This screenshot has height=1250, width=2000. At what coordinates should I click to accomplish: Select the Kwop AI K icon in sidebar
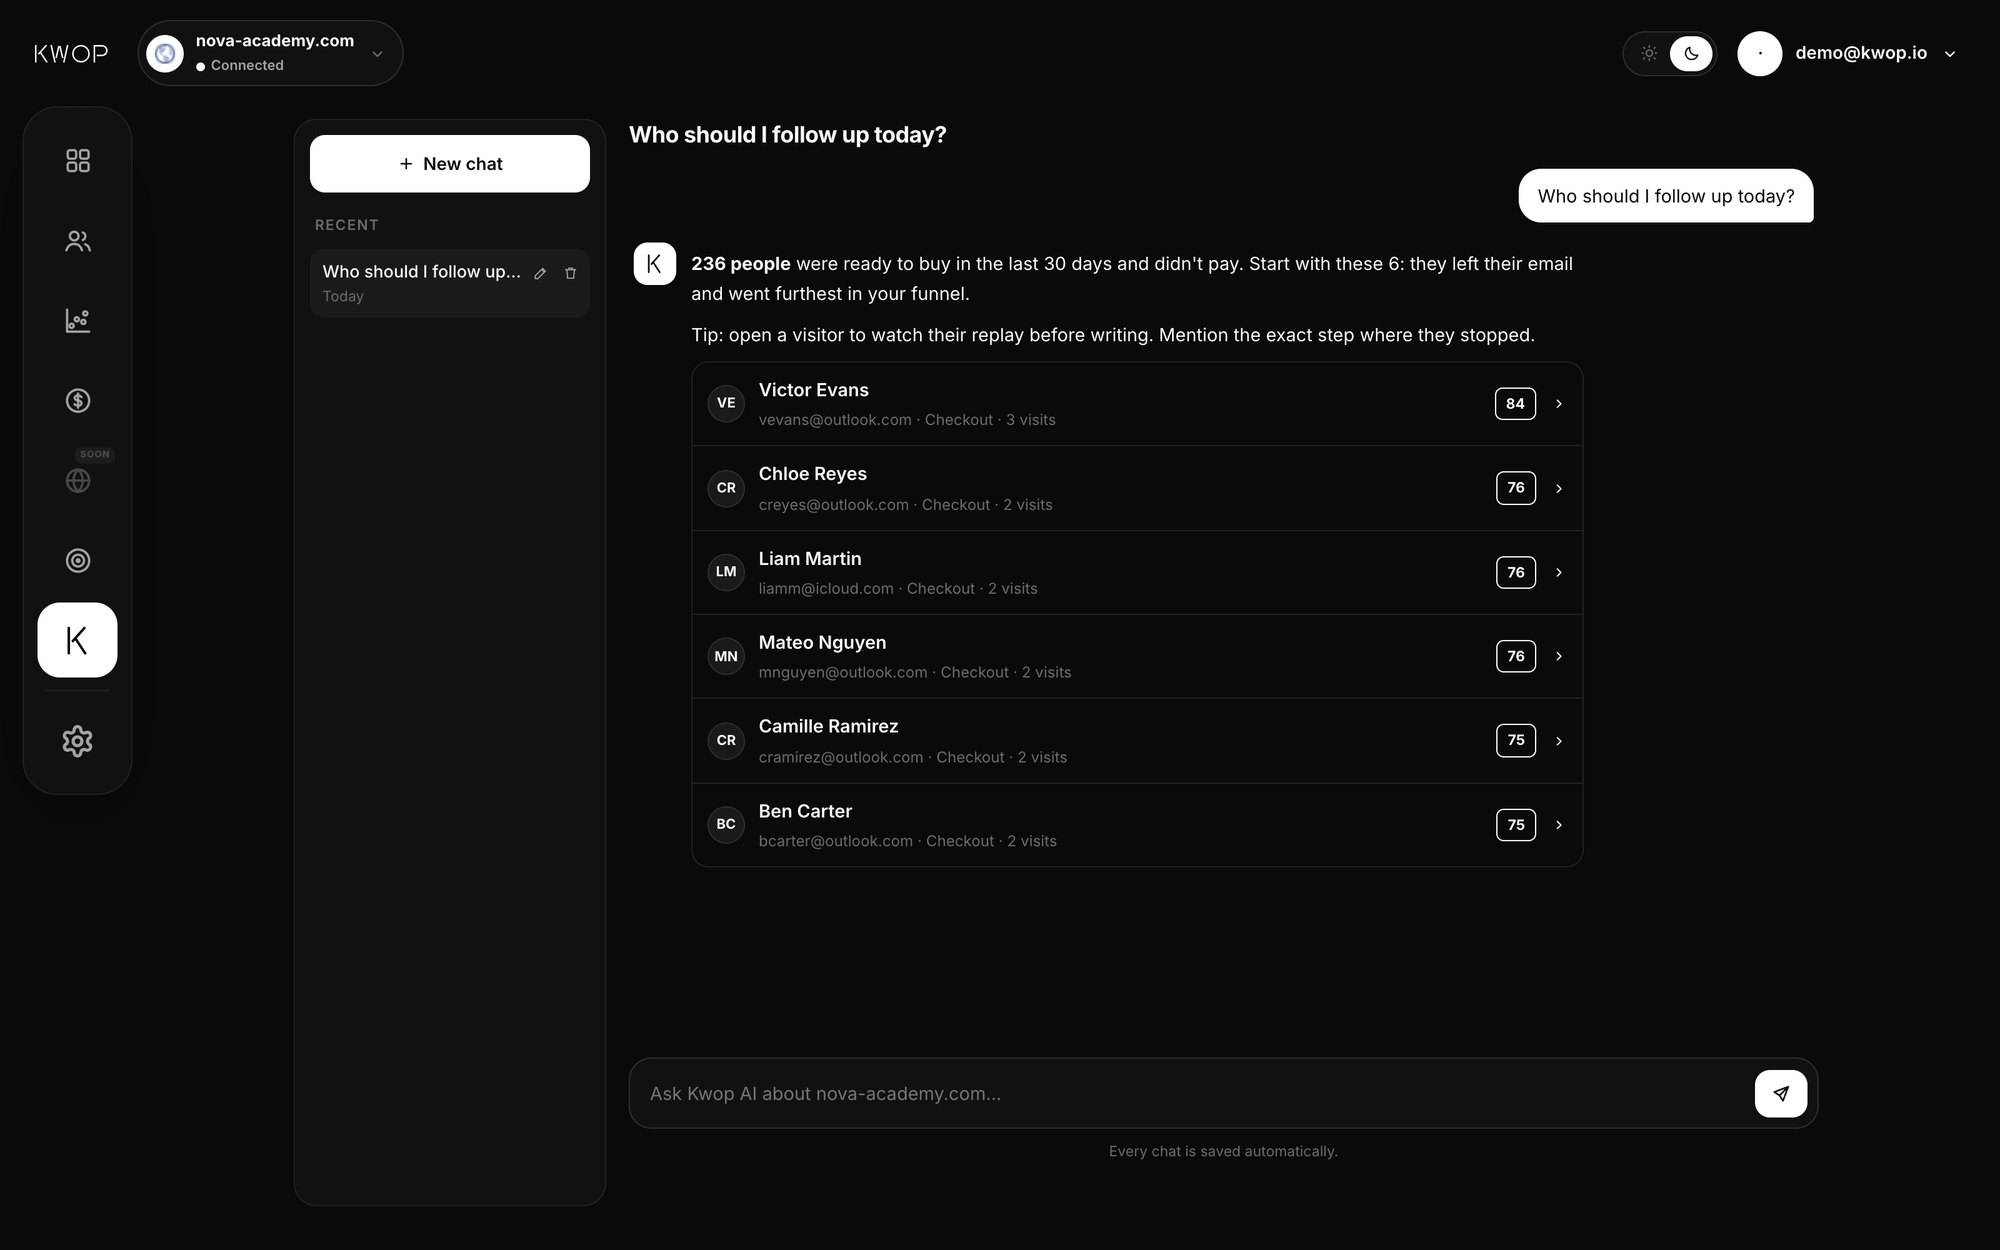[x=77, y=640]
